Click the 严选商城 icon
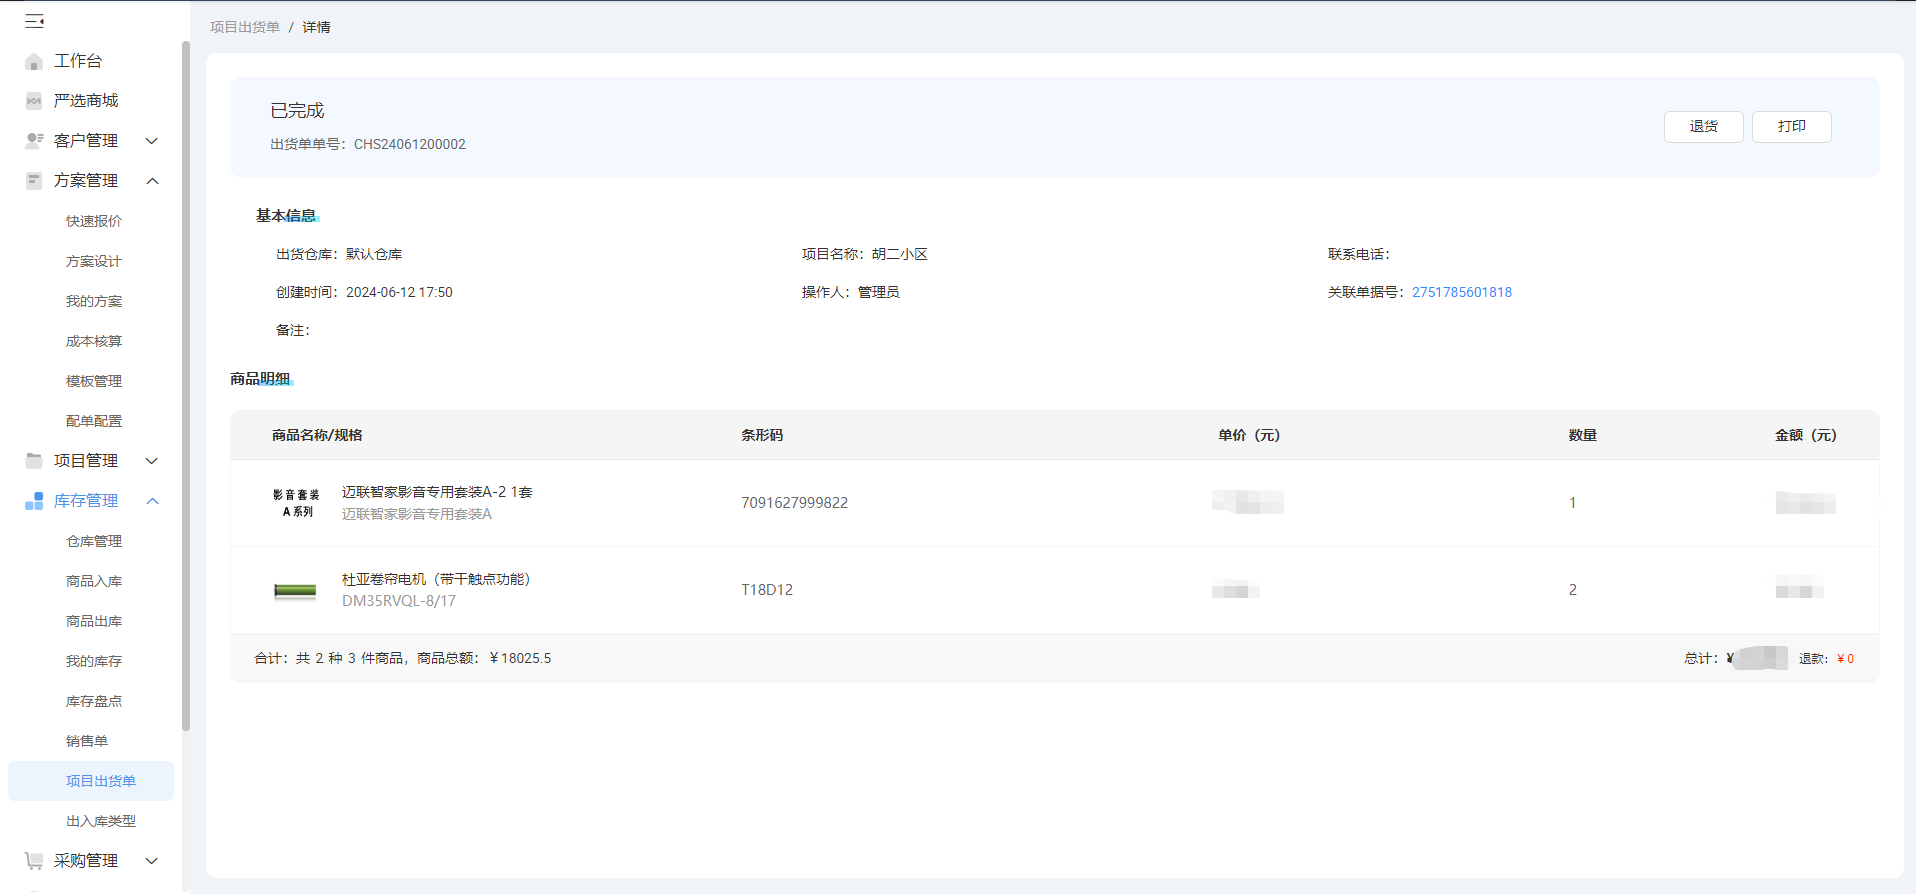Image resolution: width=1916 pixels, height=894 pixels. click(x=34, y=101)
